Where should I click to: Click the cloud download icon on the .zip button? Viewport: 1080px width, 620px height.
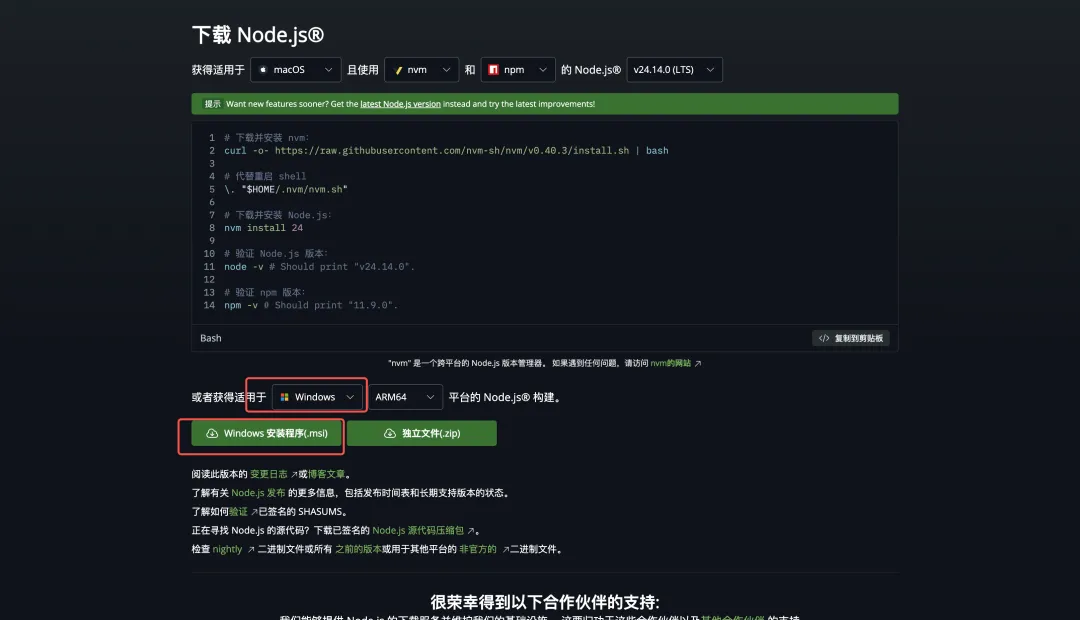[x=390, y=433]
